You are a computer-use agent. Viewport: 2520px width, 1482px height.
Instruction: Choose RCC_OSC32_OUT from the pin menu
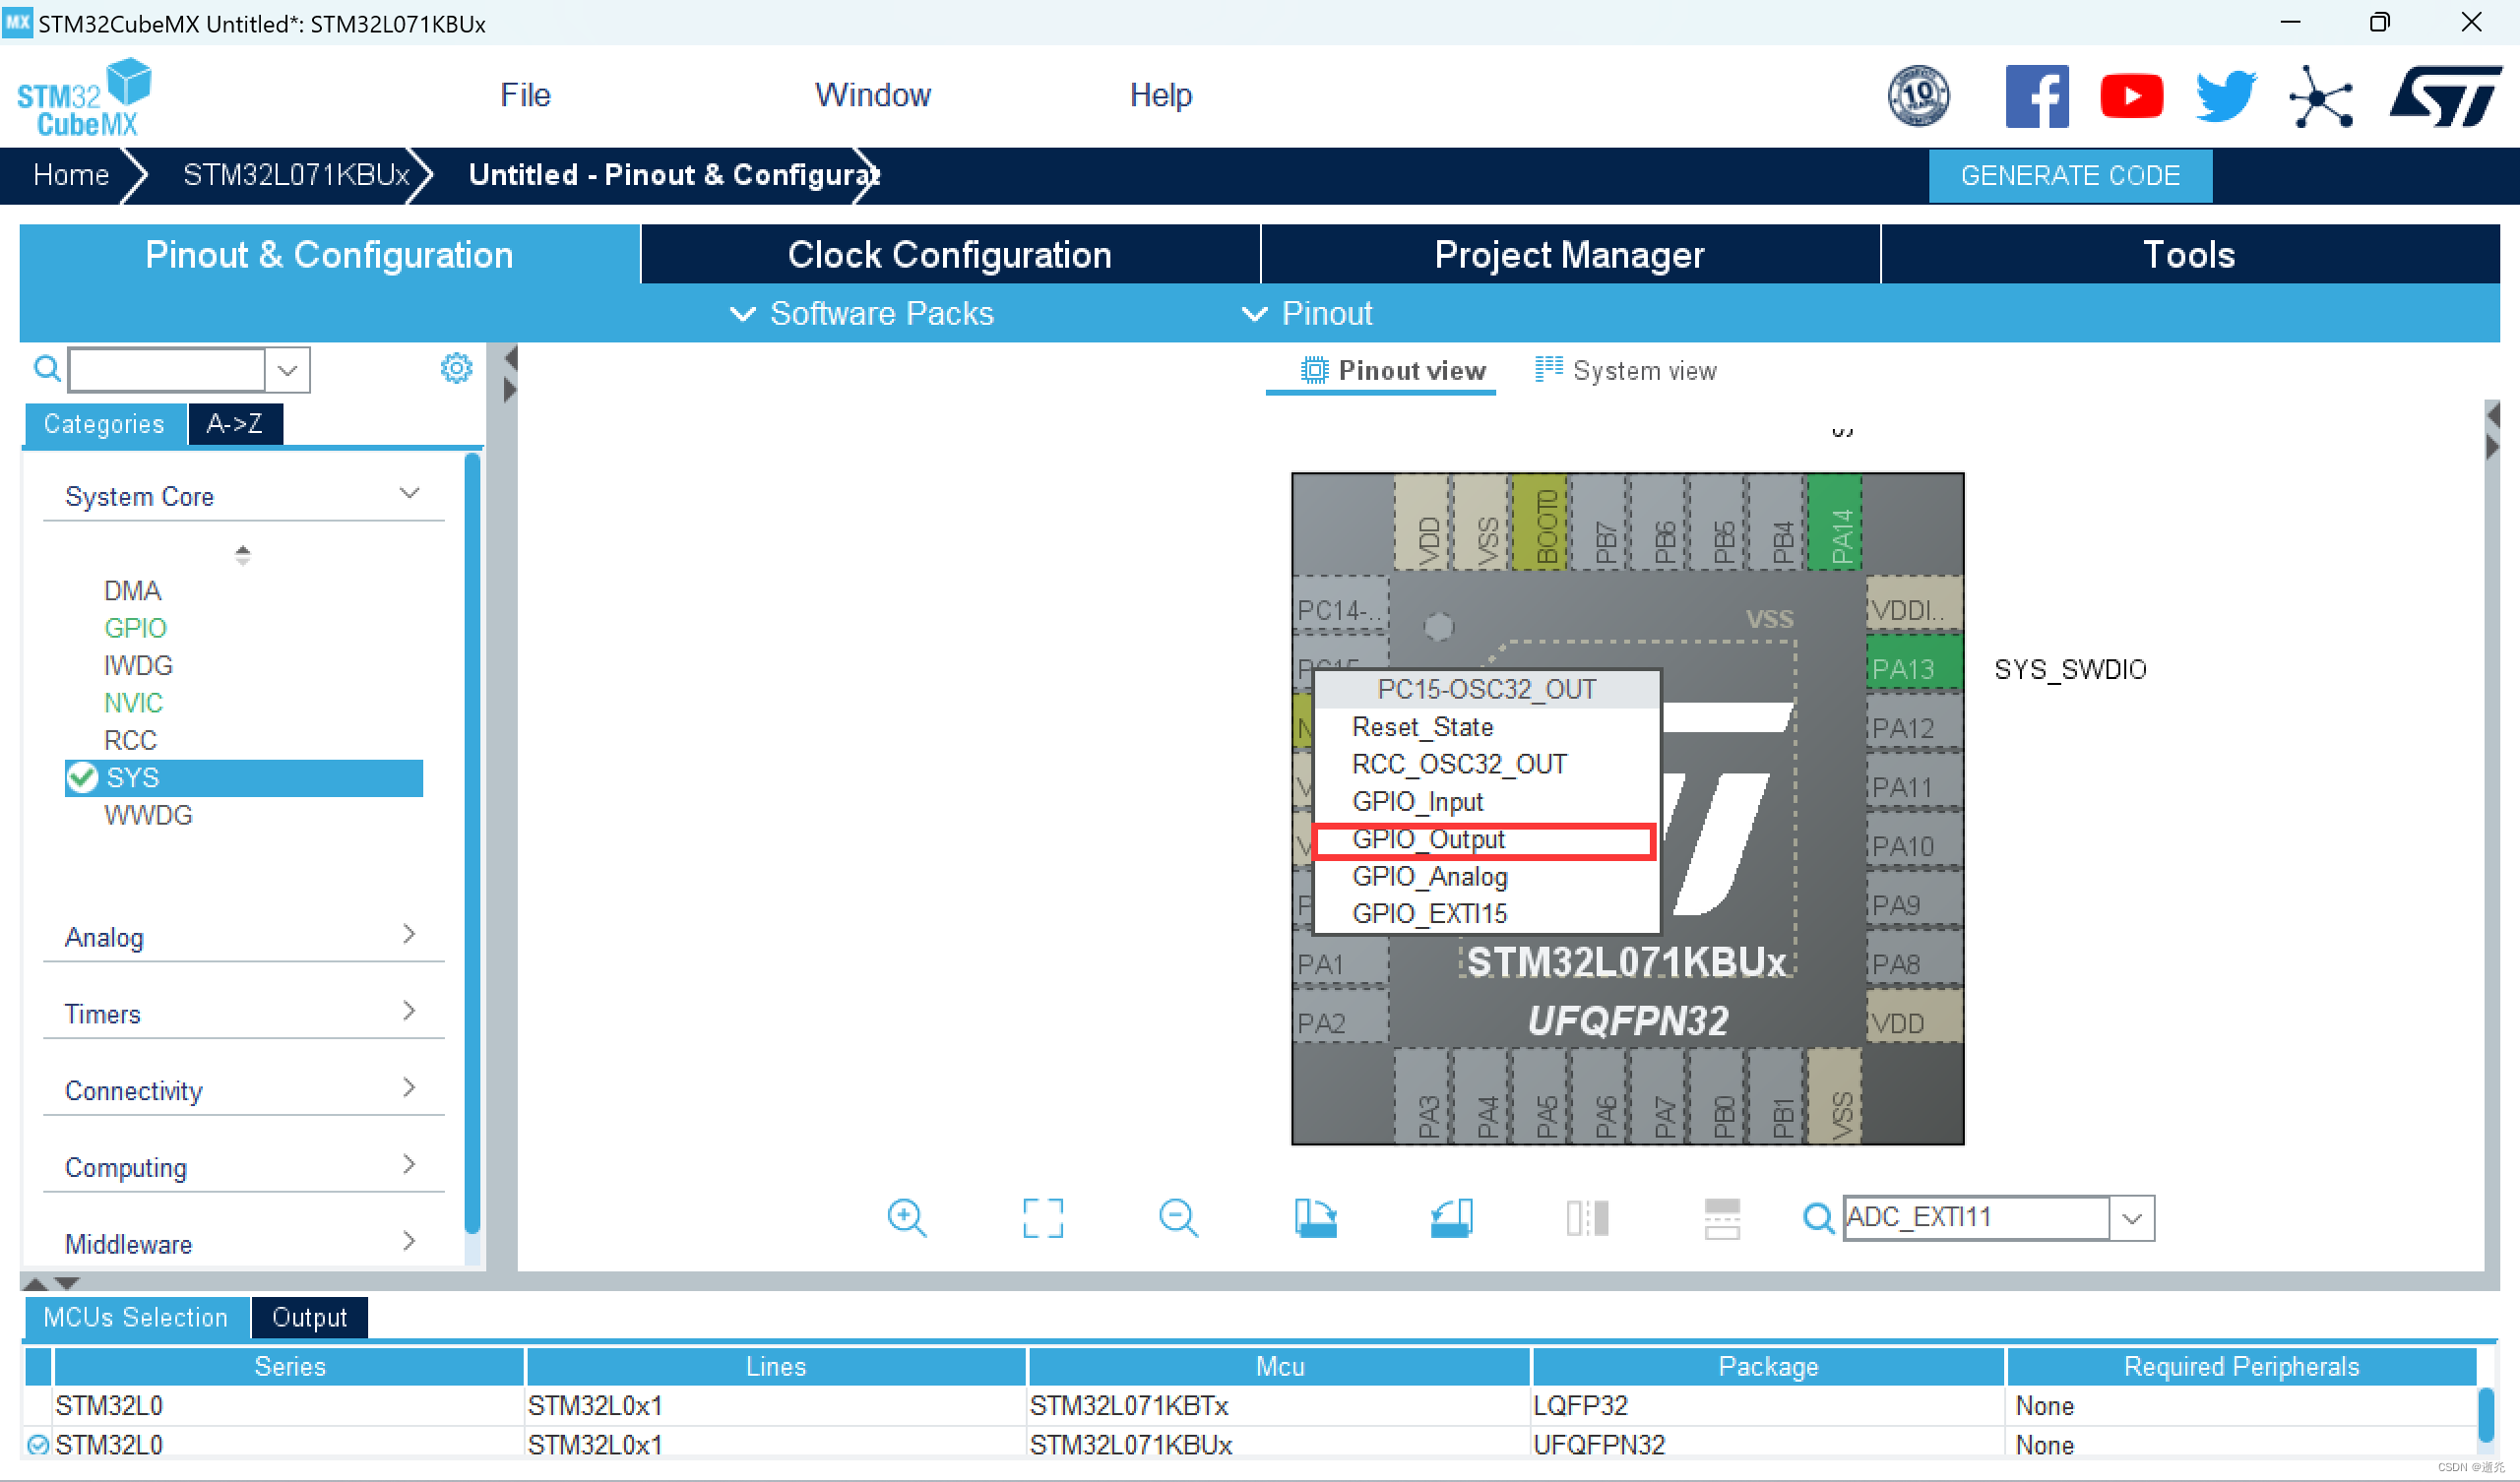tap(1486, 764)
